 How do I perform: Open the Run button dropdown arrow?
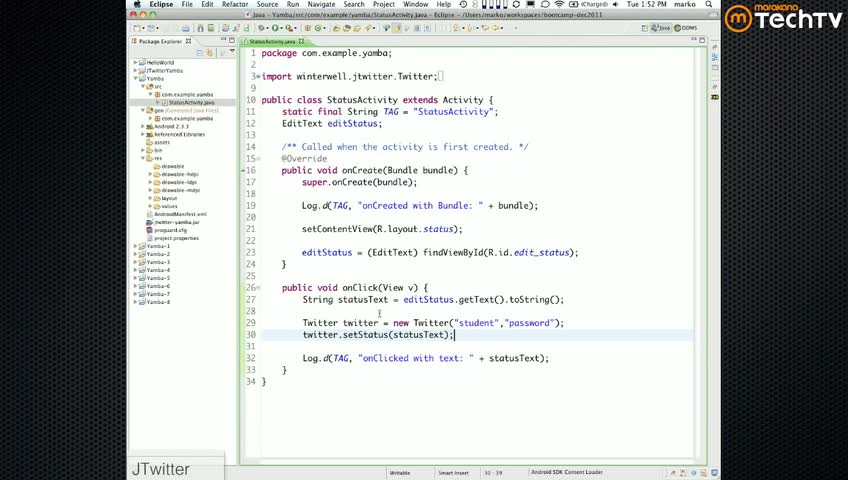click(x=281, y=28)
